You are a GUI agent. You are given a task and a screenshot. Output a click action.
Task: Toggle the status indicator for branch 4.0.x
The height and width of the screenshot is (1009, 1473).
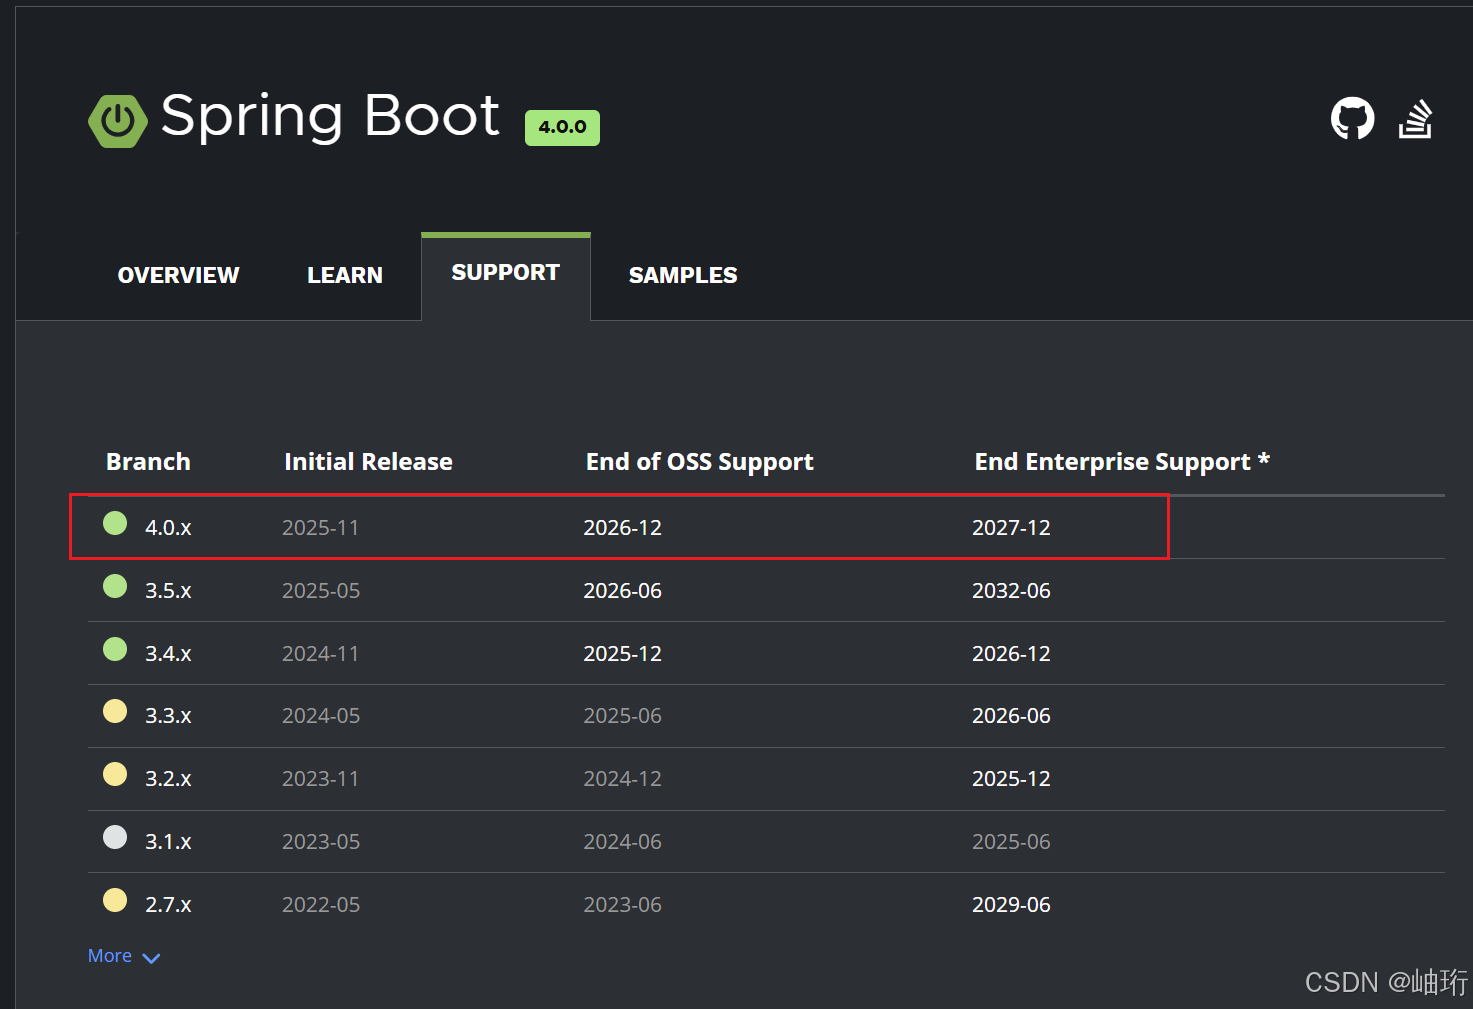(x=114, y=523)
